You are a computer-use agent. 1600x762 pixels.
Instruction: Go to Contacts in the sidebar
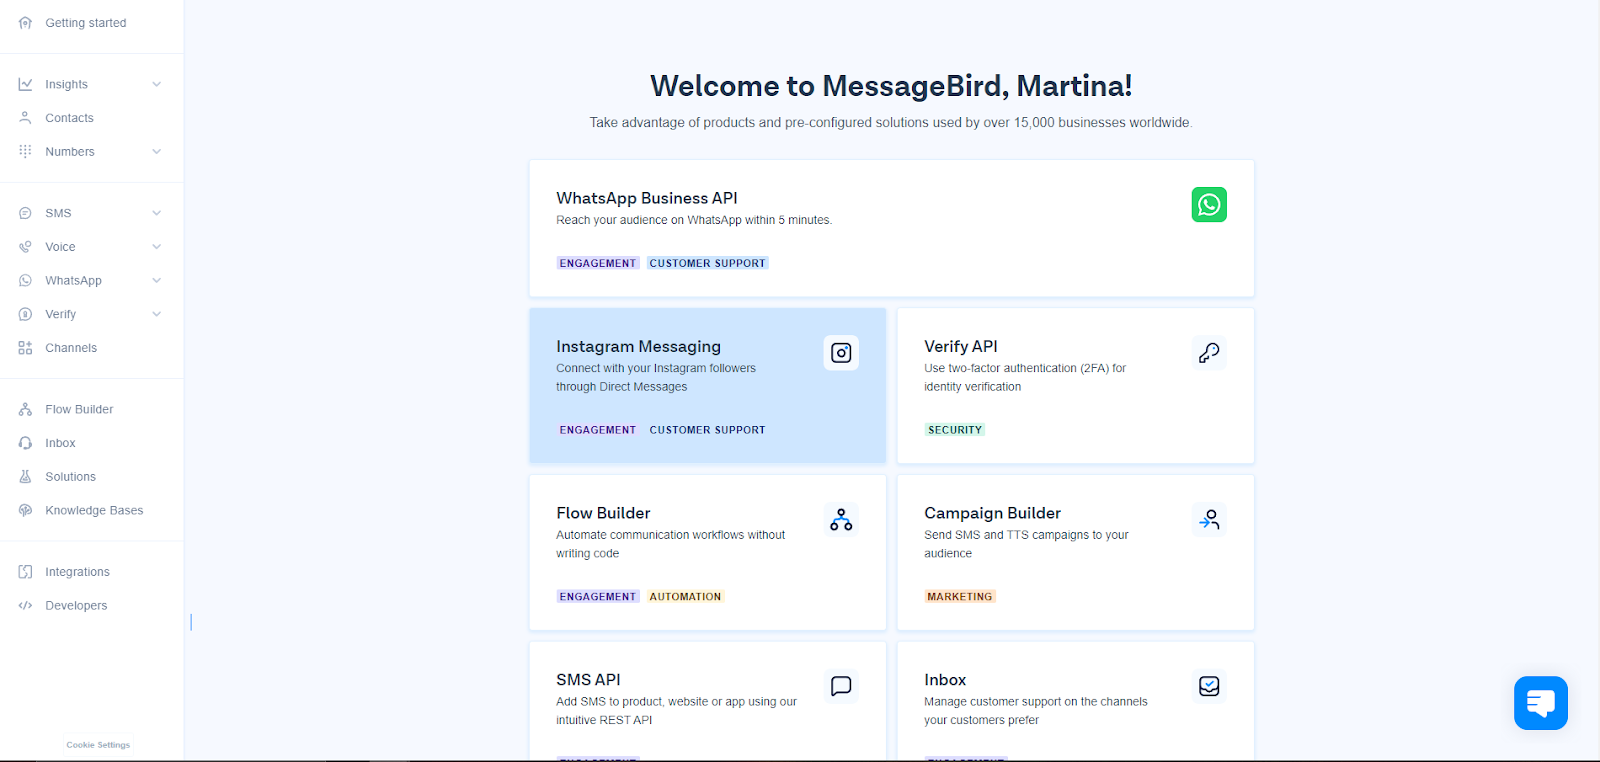click(69, 118)
